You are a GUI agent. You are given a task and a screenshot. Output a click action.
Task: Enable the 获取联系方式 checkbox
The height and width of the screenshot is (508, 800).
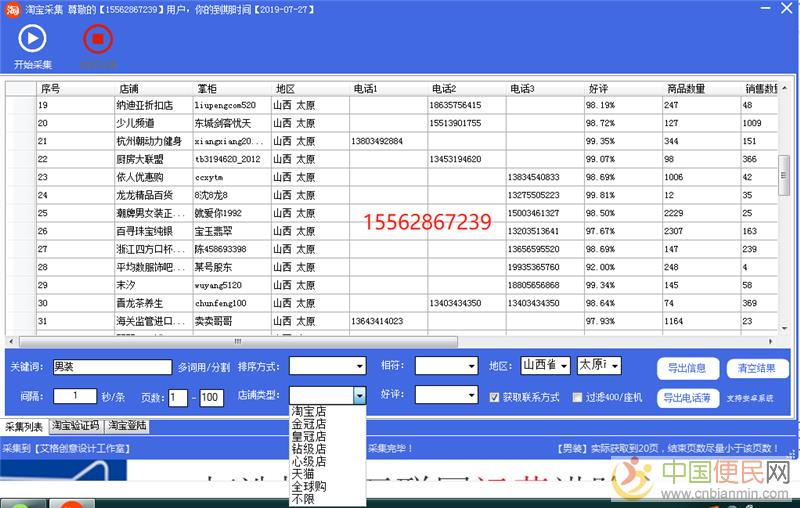pyautogui.click(x=495, y=397)
